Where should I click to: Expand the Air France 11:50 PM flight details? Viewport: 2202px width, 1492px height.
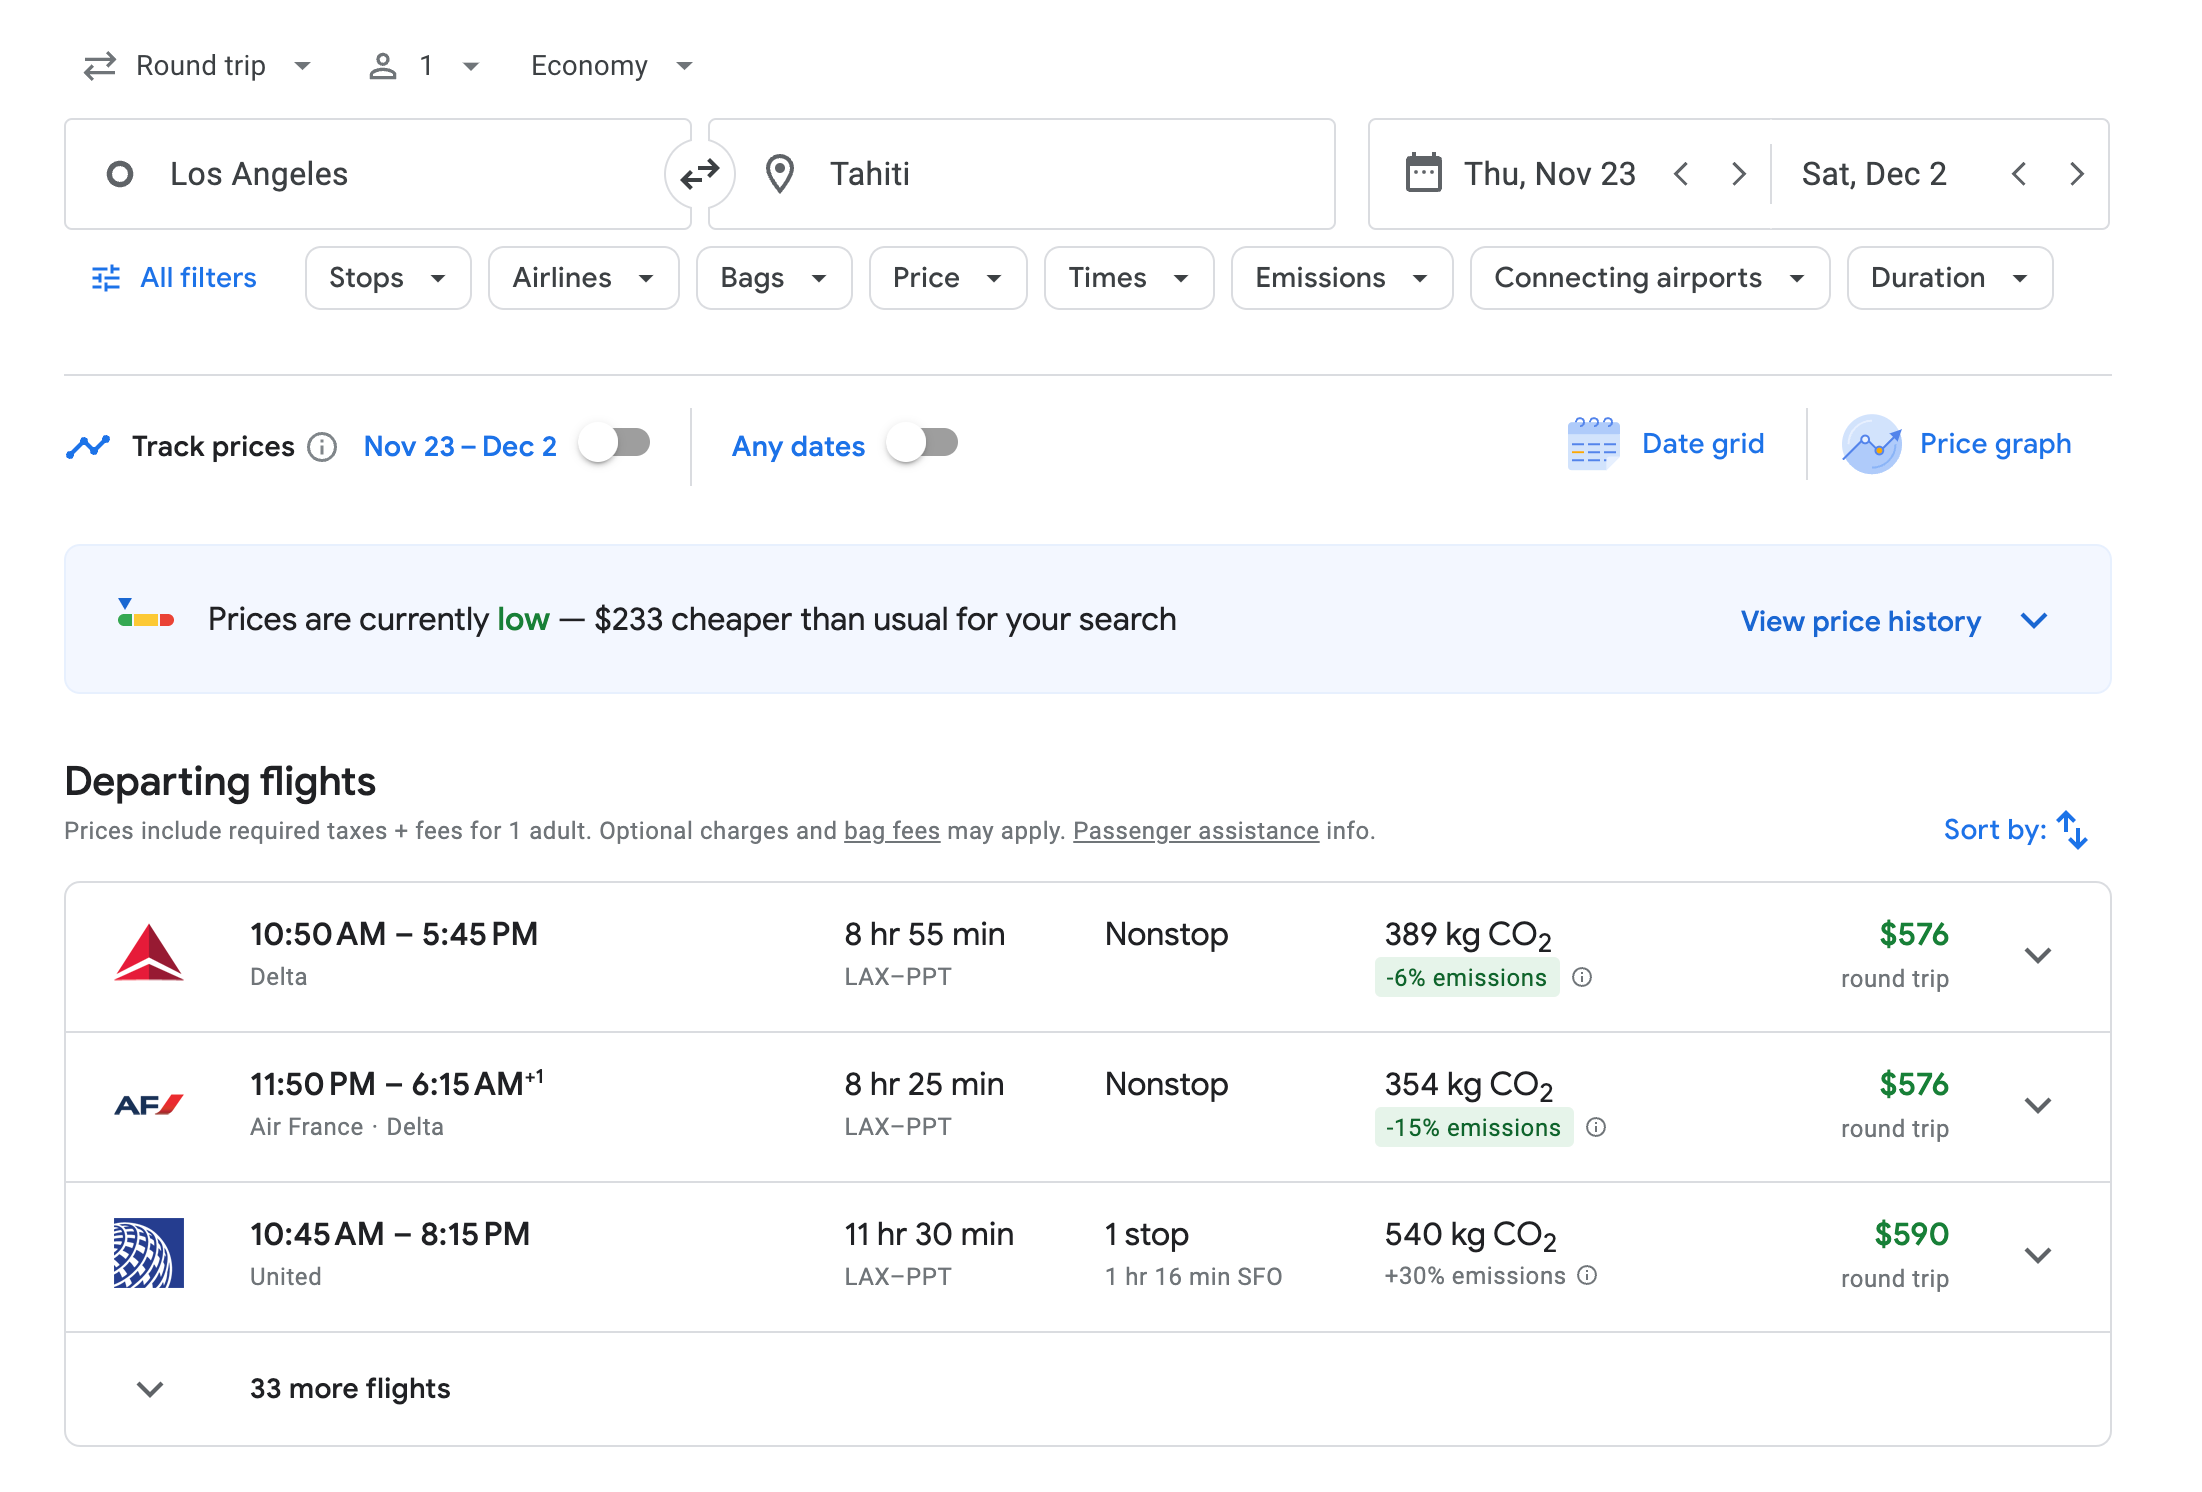click(2038, 1105)
